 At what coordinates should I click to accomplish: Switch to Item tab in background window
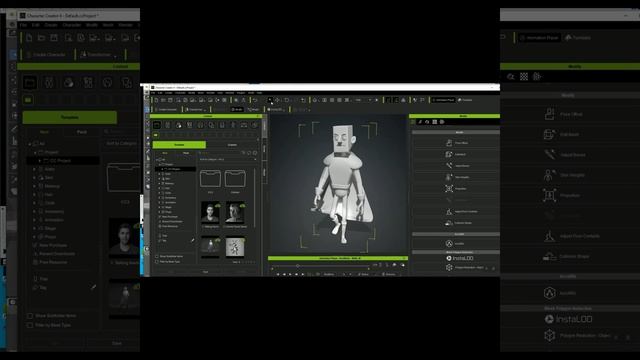pyautogui.click(x=44, y=132)
